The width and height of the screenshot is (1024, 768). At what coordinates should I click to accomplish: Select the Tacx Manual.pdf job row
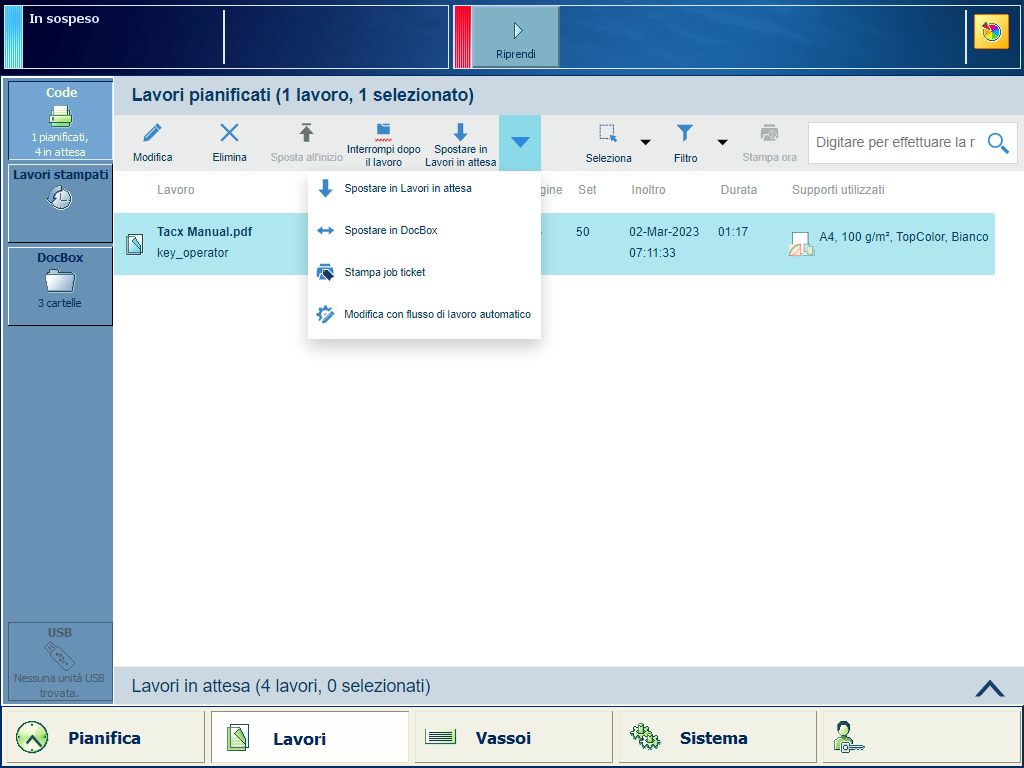(x=554, y=244)
